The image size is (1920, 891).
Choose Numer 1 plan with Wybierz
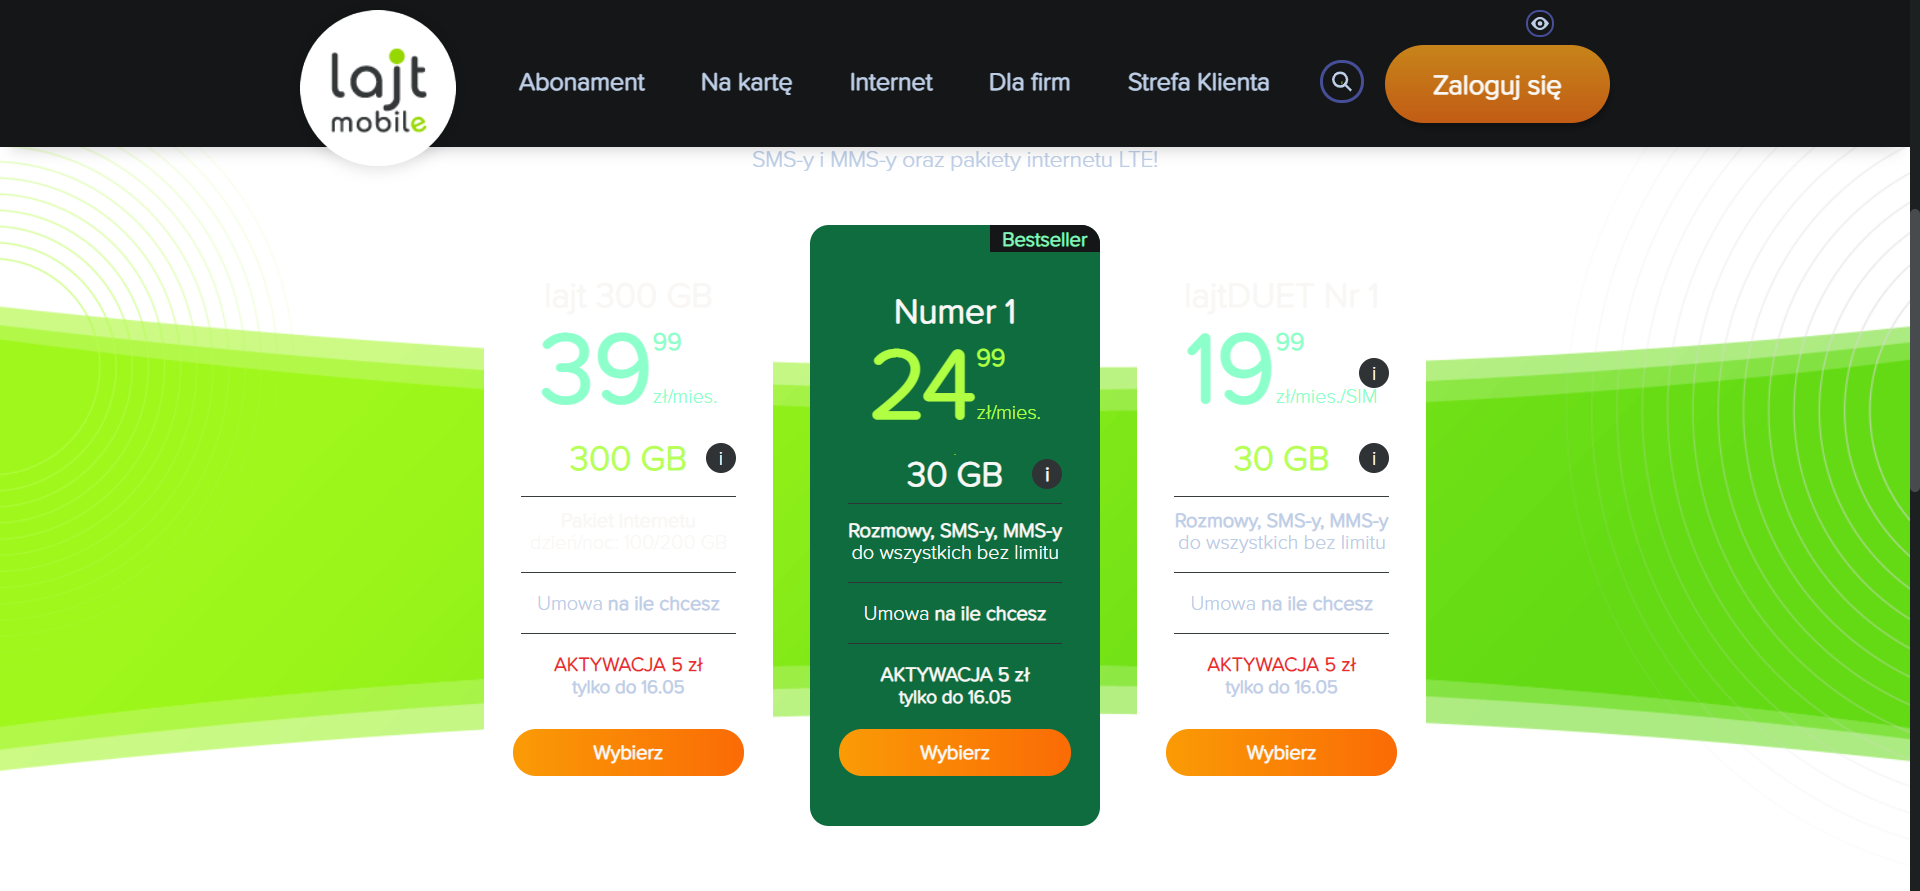[955, 752]
